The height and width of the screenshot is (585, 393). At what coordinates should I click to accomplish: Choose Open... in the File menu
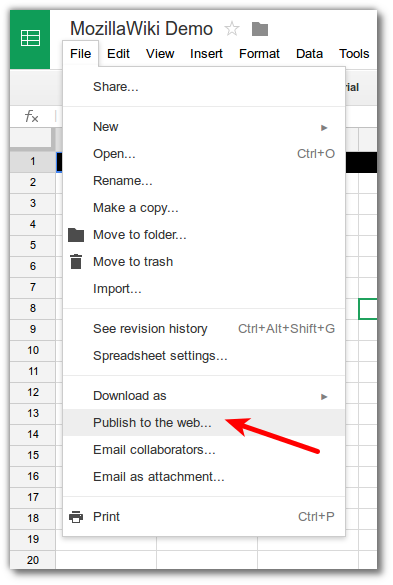click(204, 154)
